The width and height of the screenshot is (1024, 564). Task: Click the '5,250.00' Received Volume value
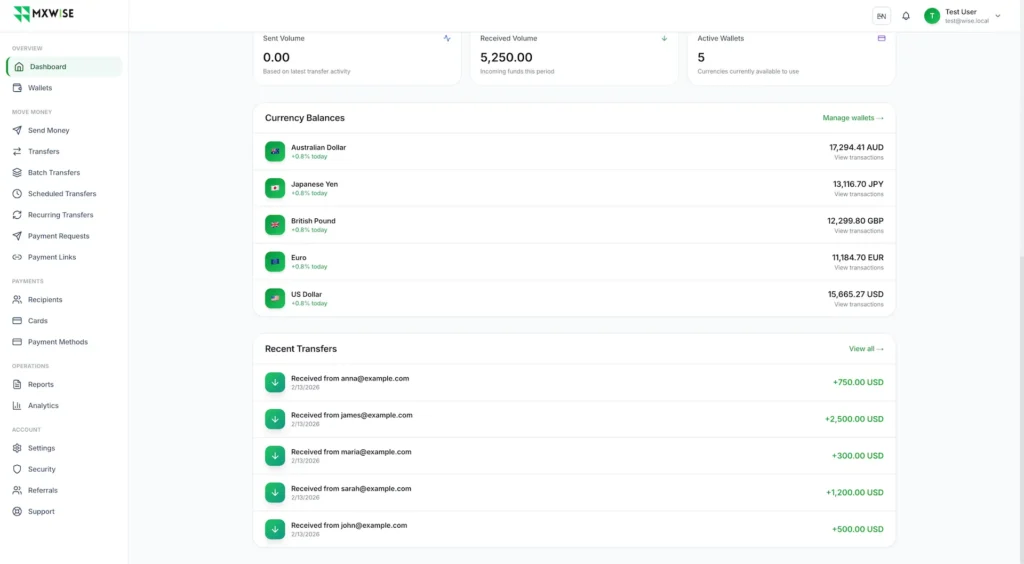point(506,57)
